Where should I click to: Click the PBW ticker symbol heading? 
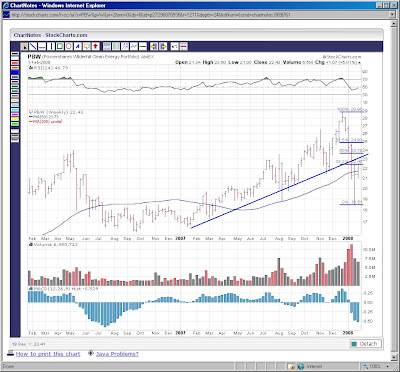click(x=34, y=57)
